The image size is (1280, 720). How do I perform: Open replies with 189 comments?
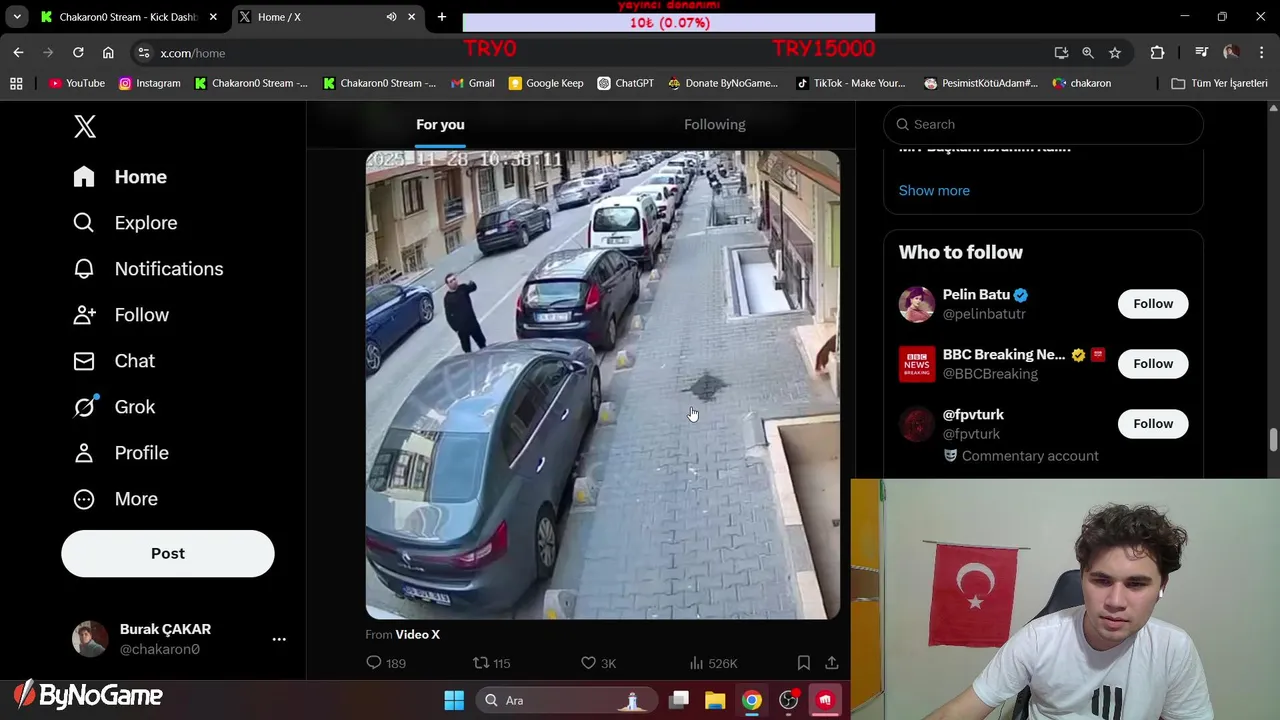pyautogui.click(x=386, y=663)
